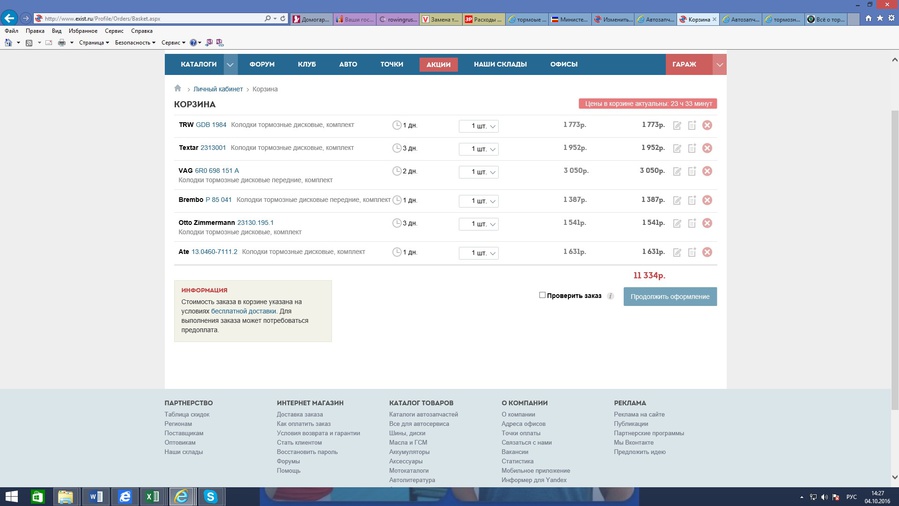Click the browser address bar
Viewport: 899px width, 506px height.
(x=154, y=18)
